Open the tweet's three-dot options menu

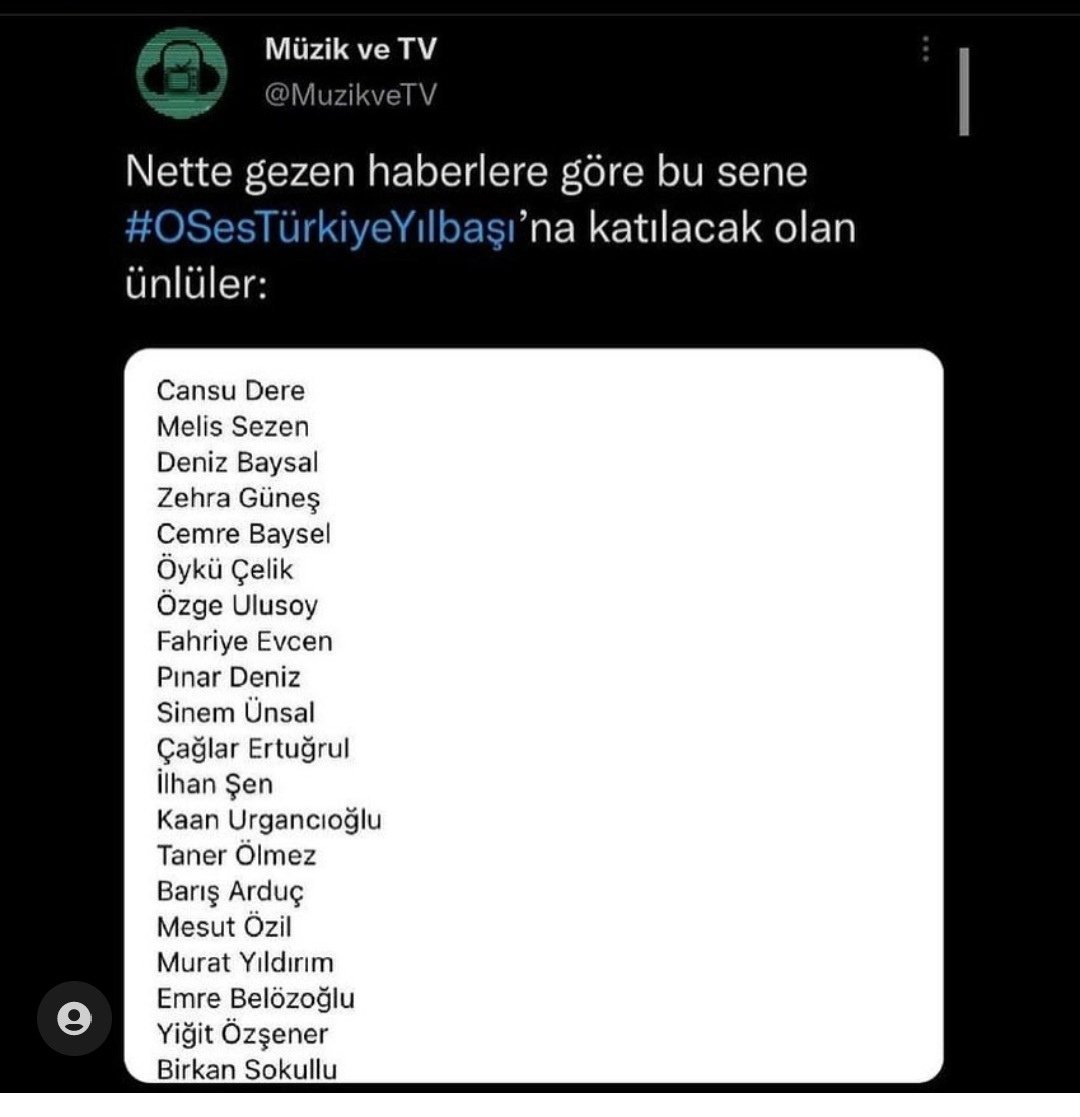click(x=926, y=48)
